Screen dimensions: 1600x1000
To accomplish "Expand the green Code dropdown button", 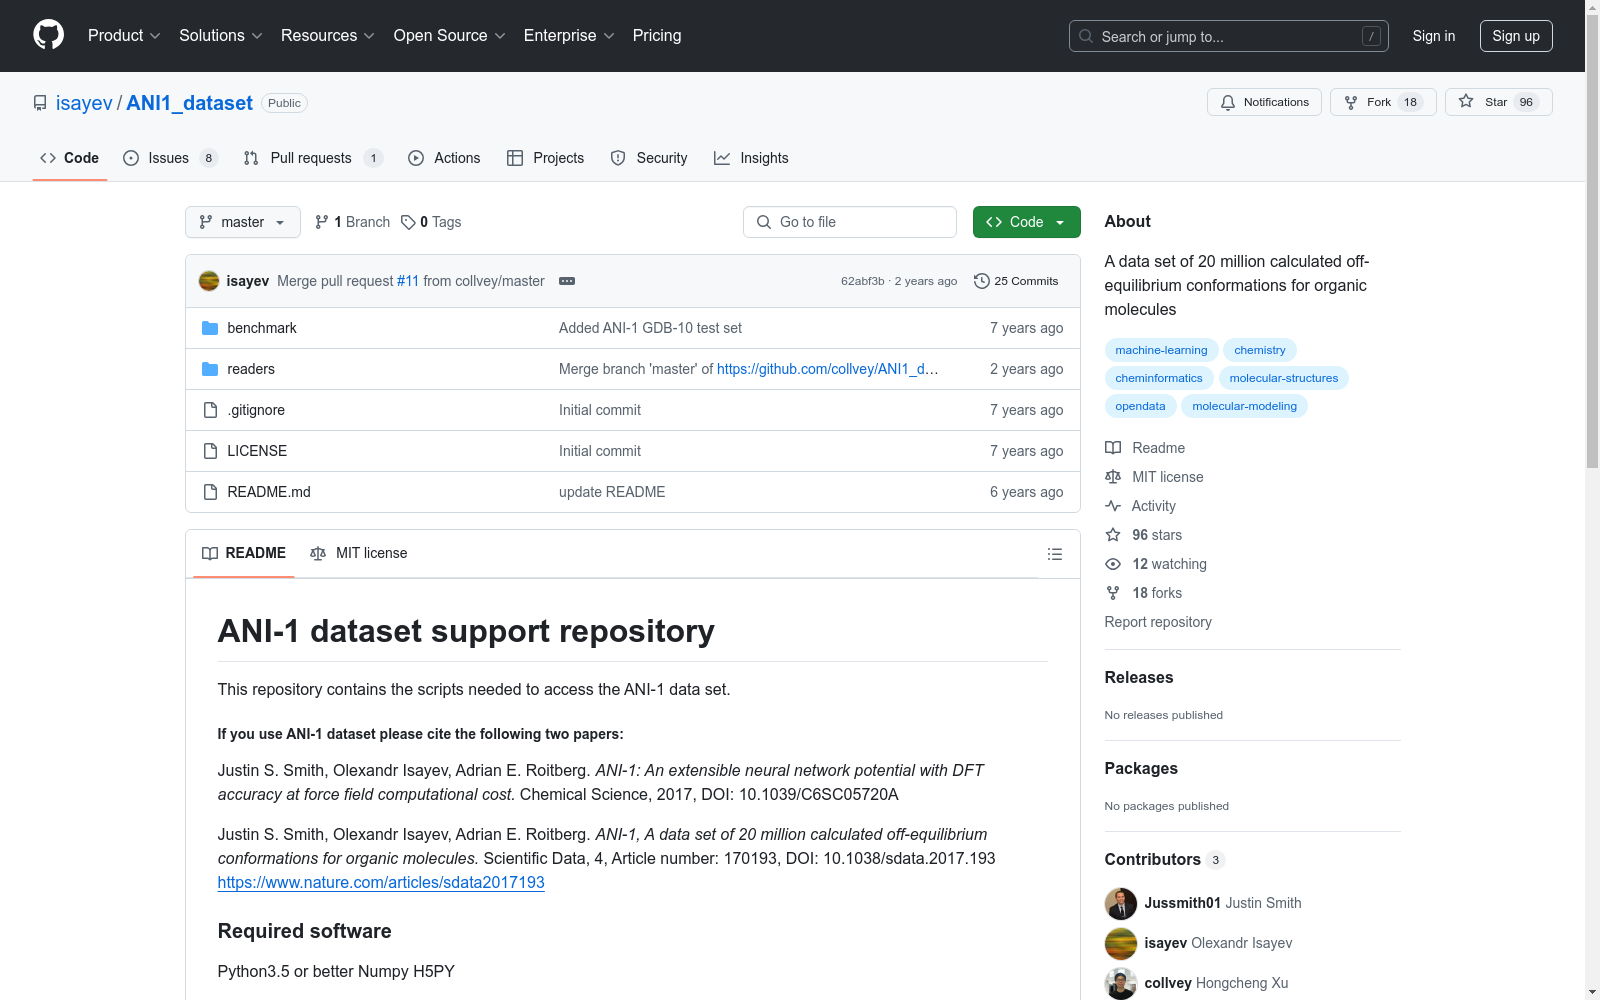I will (x=1026, y=222).
